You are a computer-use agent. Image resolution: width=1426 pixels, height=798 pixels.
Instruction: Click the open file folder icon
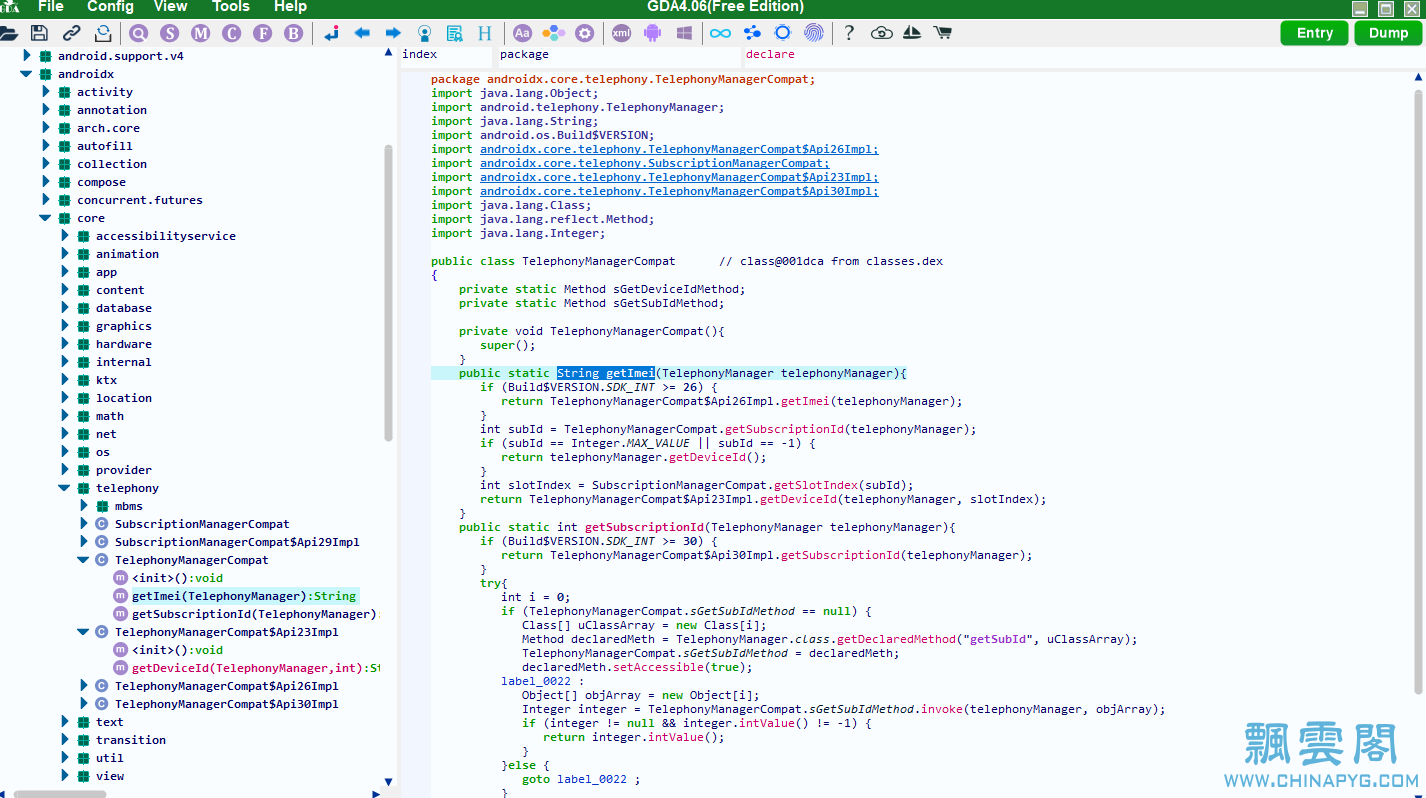point(8,33)
